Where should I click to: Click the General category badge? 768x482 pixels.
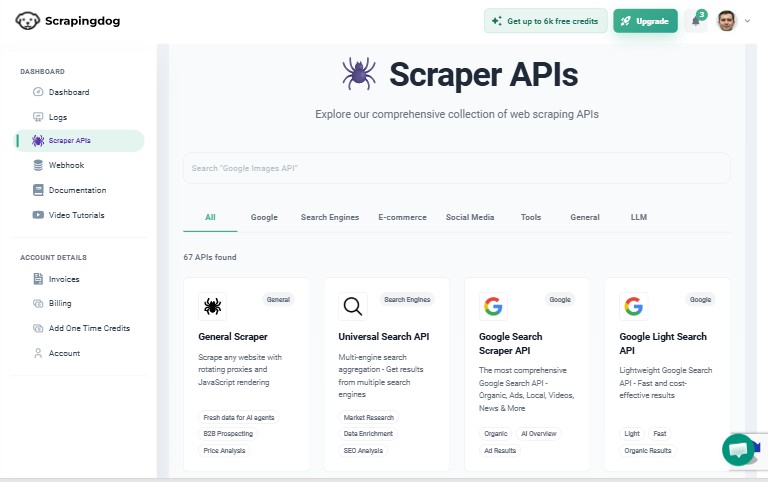pyautogui.click(x=278, y=299)
